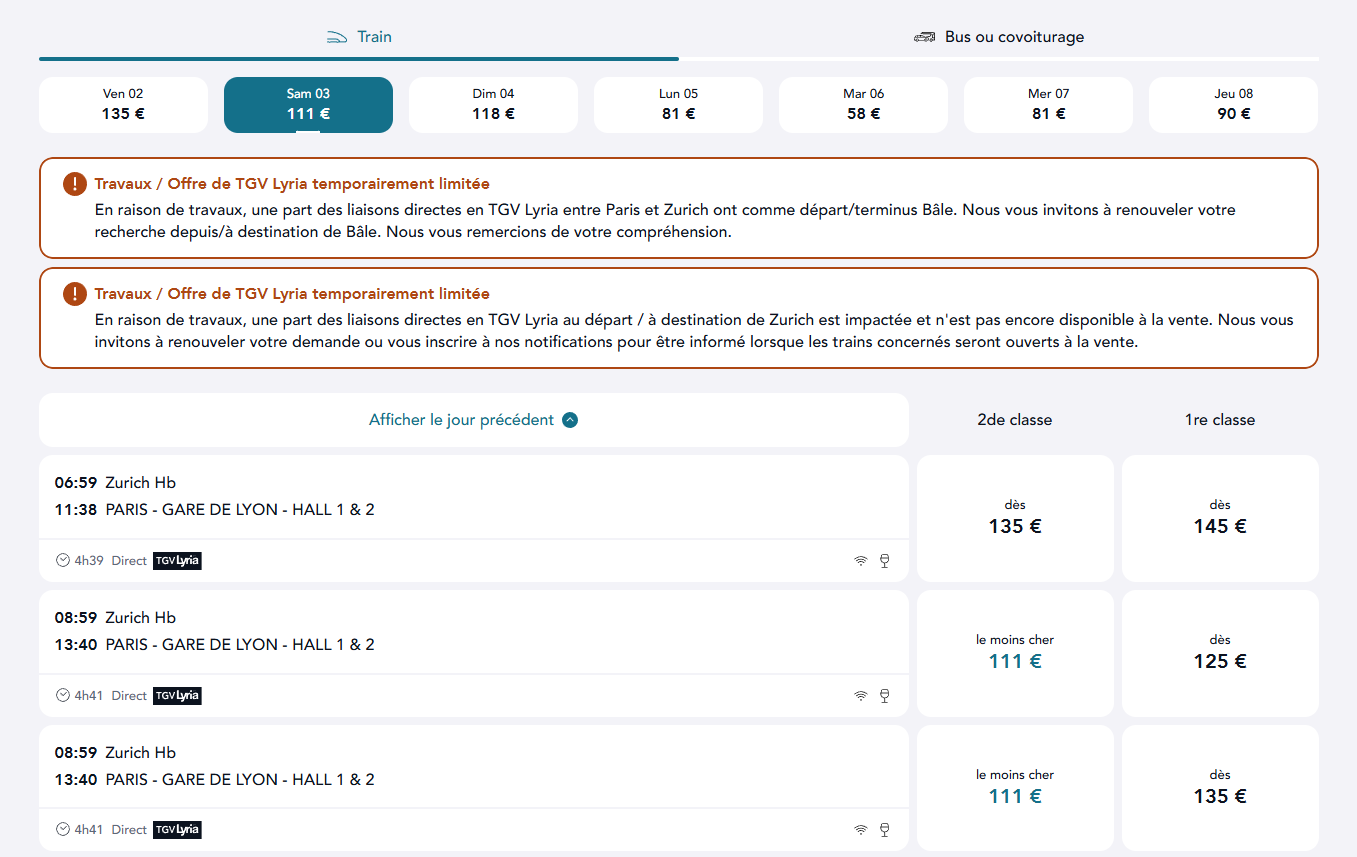Click the warning icon mentioning Bâle terminus

[75, 184]
